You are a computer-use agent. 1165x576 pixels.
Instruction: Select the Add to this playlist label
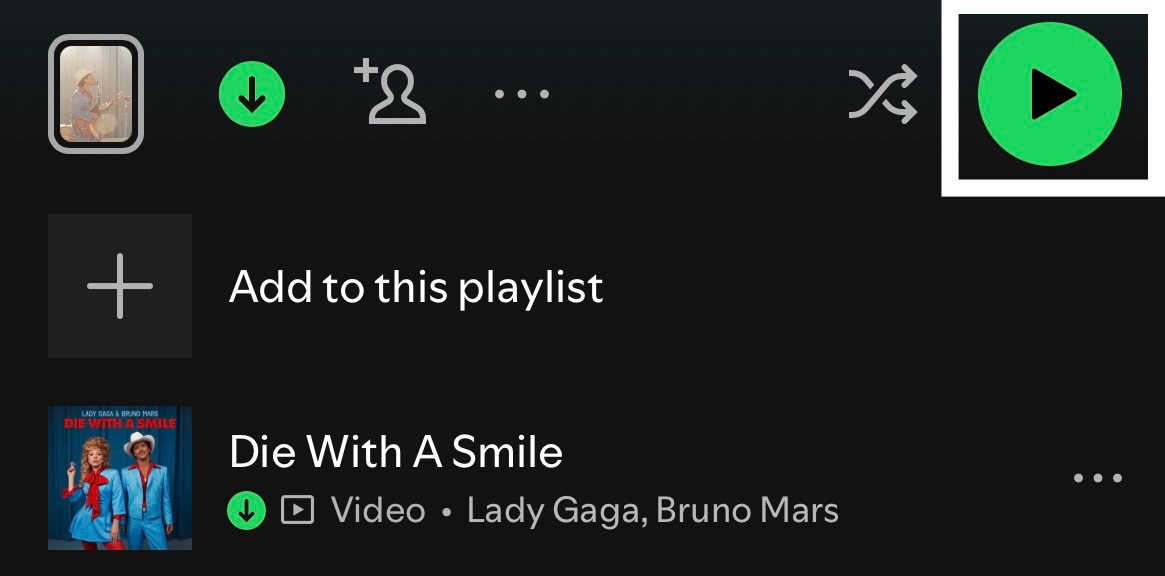pos(416,288)
